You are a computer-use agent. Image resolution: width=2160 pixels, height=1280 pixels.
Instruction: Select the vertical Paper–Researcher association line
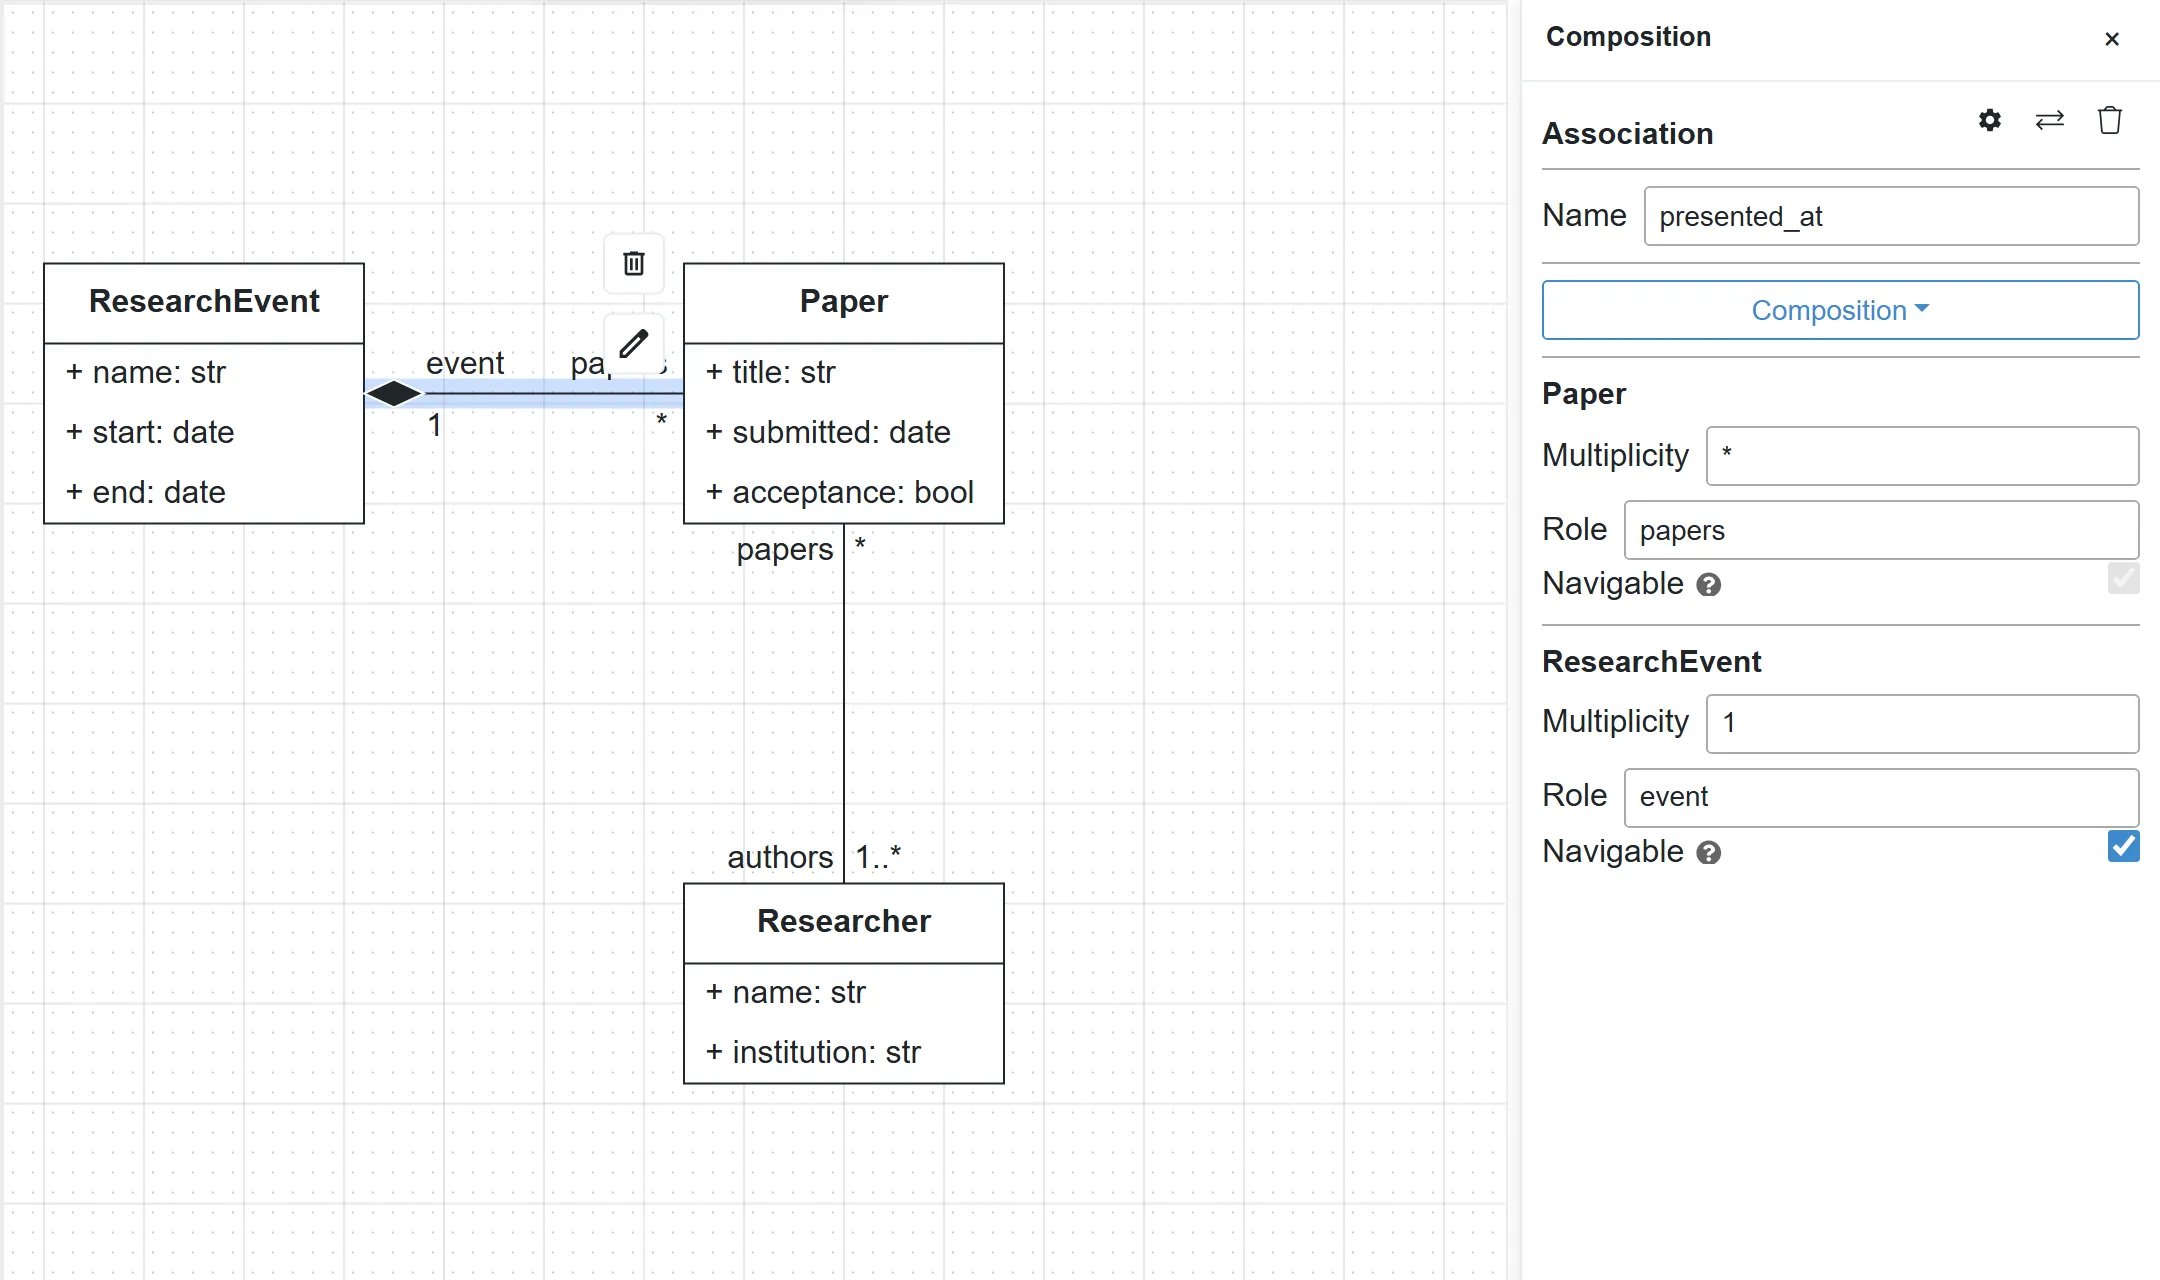coord(844,703)
